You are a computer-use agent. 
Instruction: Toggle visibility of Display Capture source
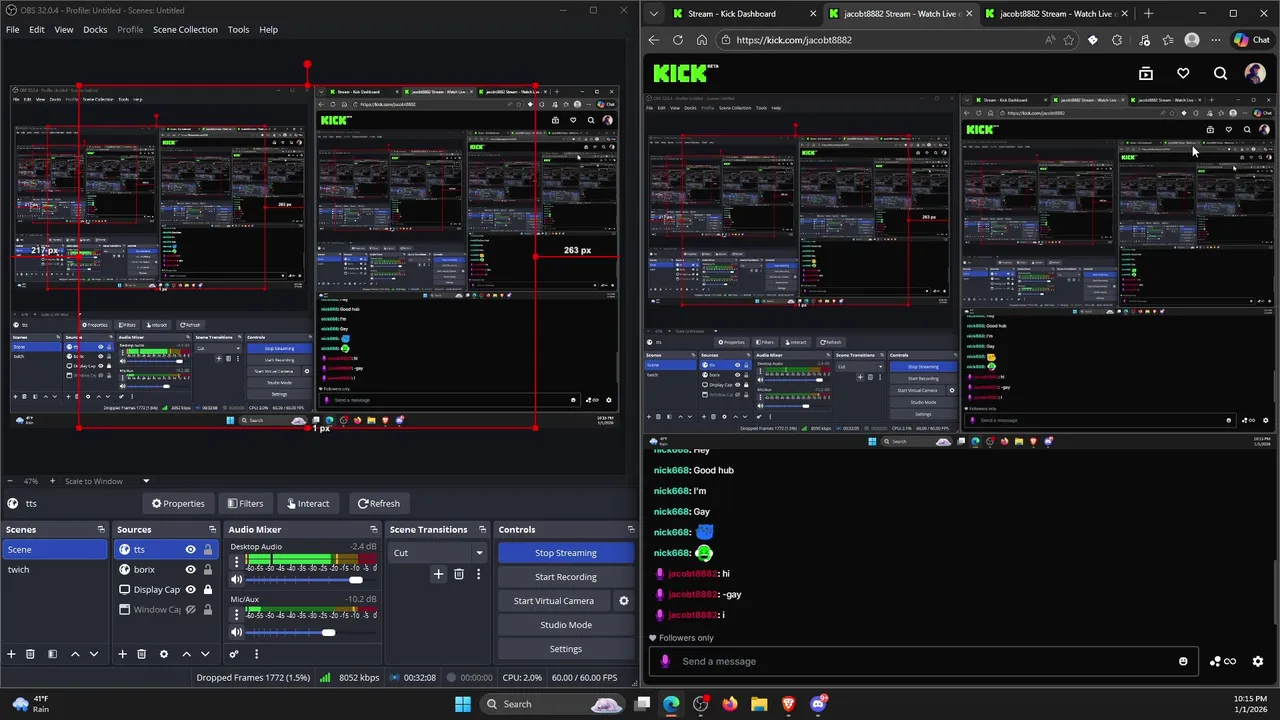coord(190,589)
